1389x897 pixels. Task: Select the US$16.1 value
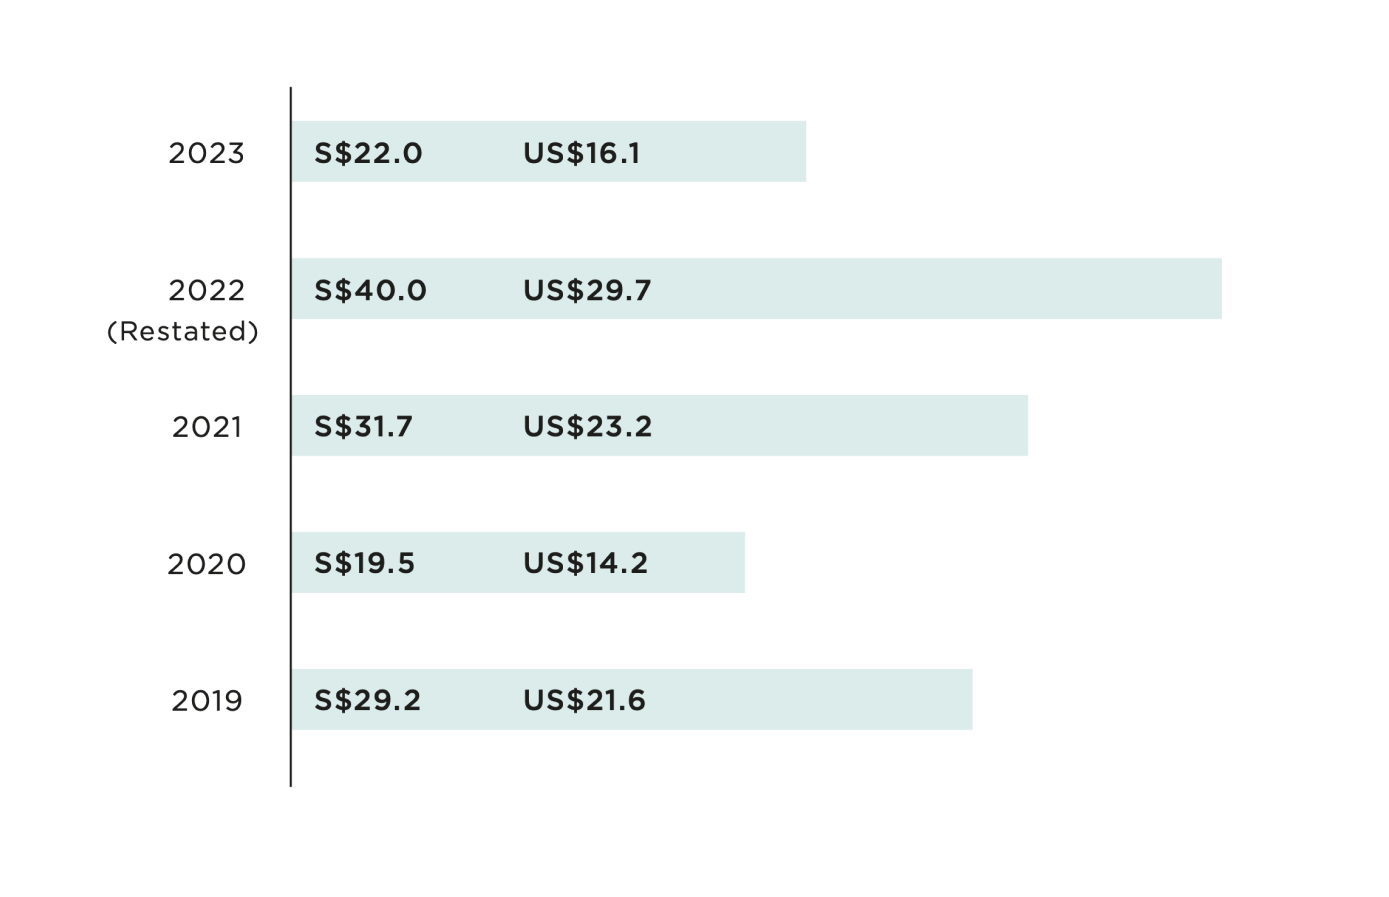tap(581, 153)
